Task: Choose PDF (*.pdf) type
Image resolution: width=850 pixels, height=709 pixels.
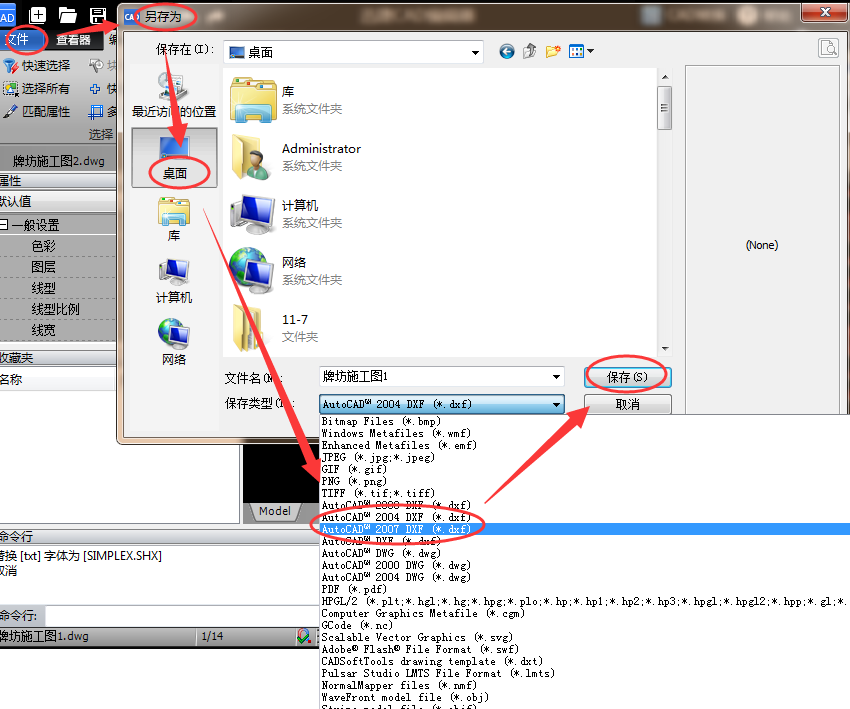Action: tap(354, 589)
